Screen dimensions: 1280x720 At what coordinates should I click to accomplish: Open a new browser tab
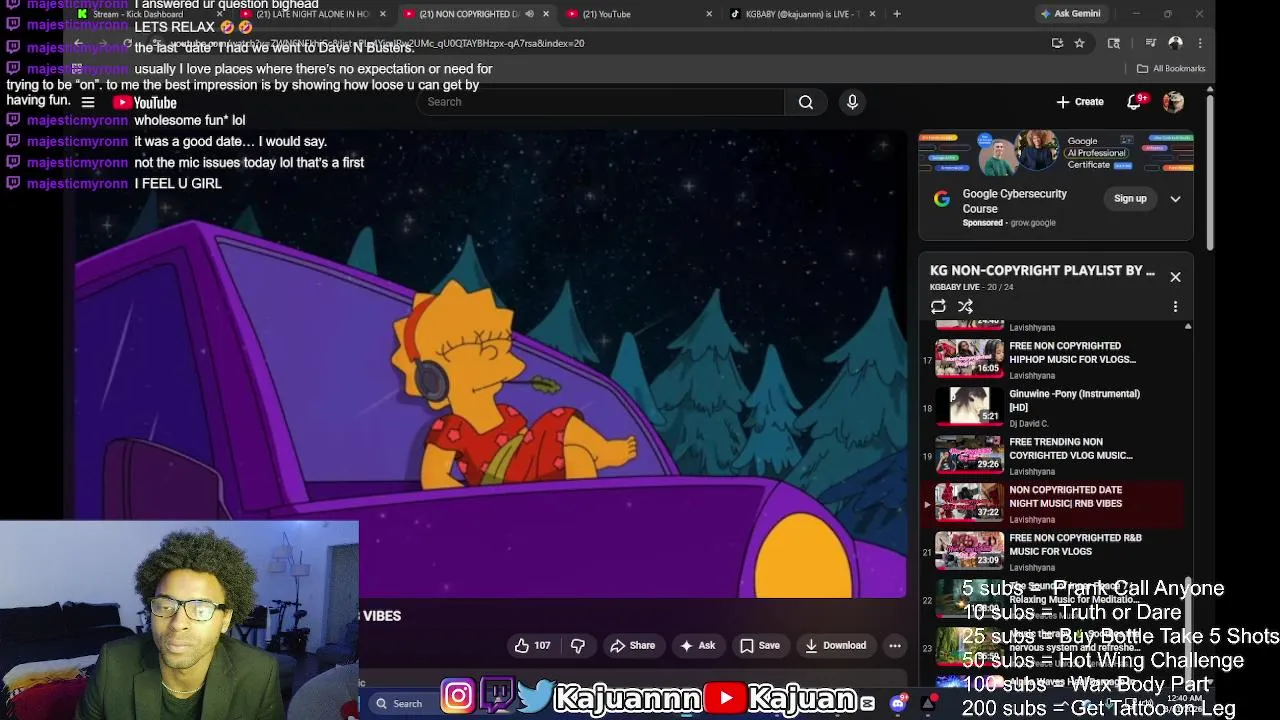pyautogui.click(x=896, y=14)
